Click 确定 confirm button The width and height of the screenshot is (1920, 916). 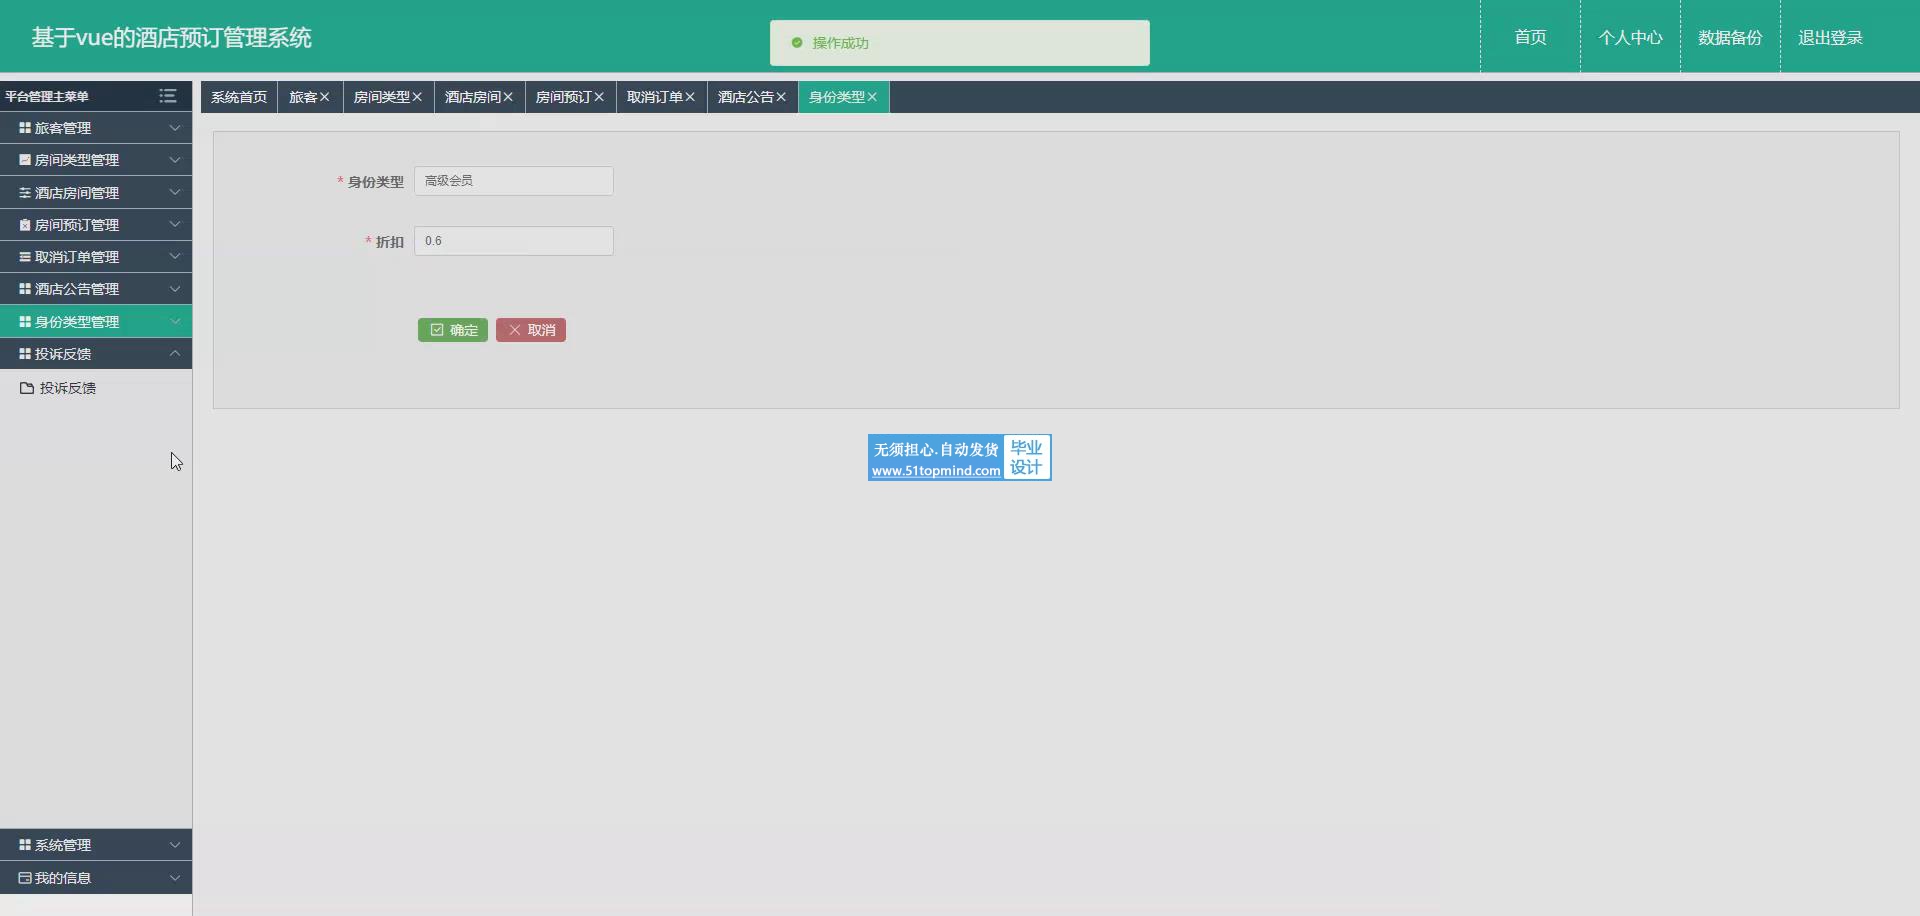[x=453, y=330]
